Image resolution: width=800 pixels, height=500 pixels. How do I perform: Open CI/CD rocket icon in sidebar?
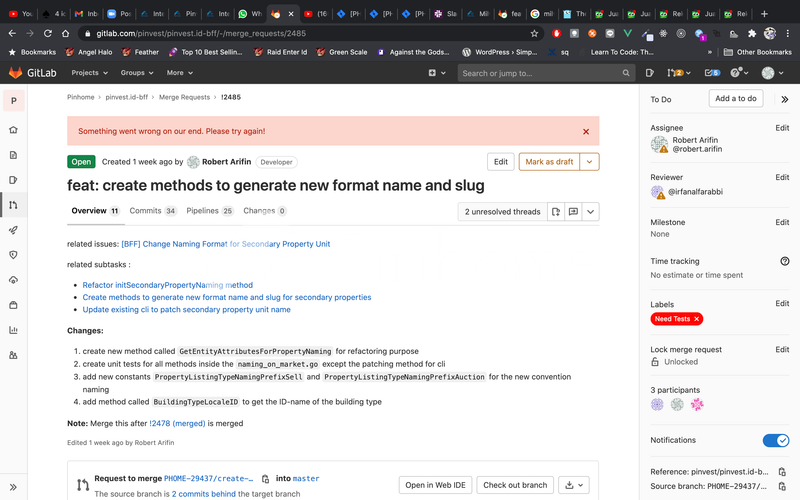(x=13, y=230)
